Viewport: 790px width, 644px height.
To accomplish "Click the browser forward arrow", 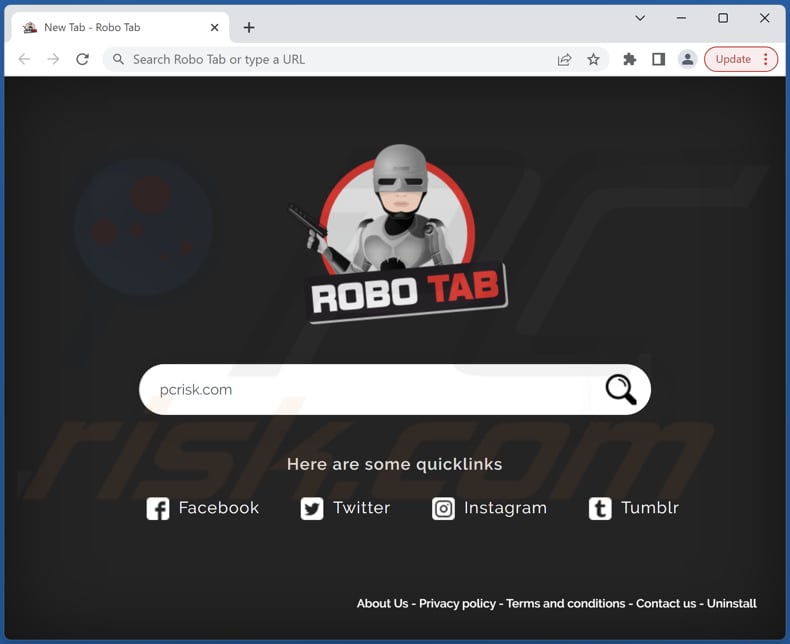I will (53, 59).
